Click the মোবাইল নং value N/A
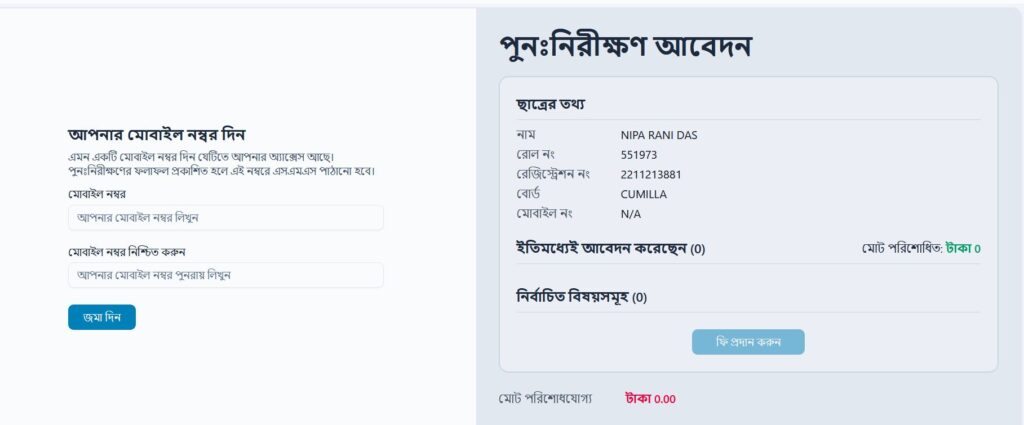 pos(630,214)
